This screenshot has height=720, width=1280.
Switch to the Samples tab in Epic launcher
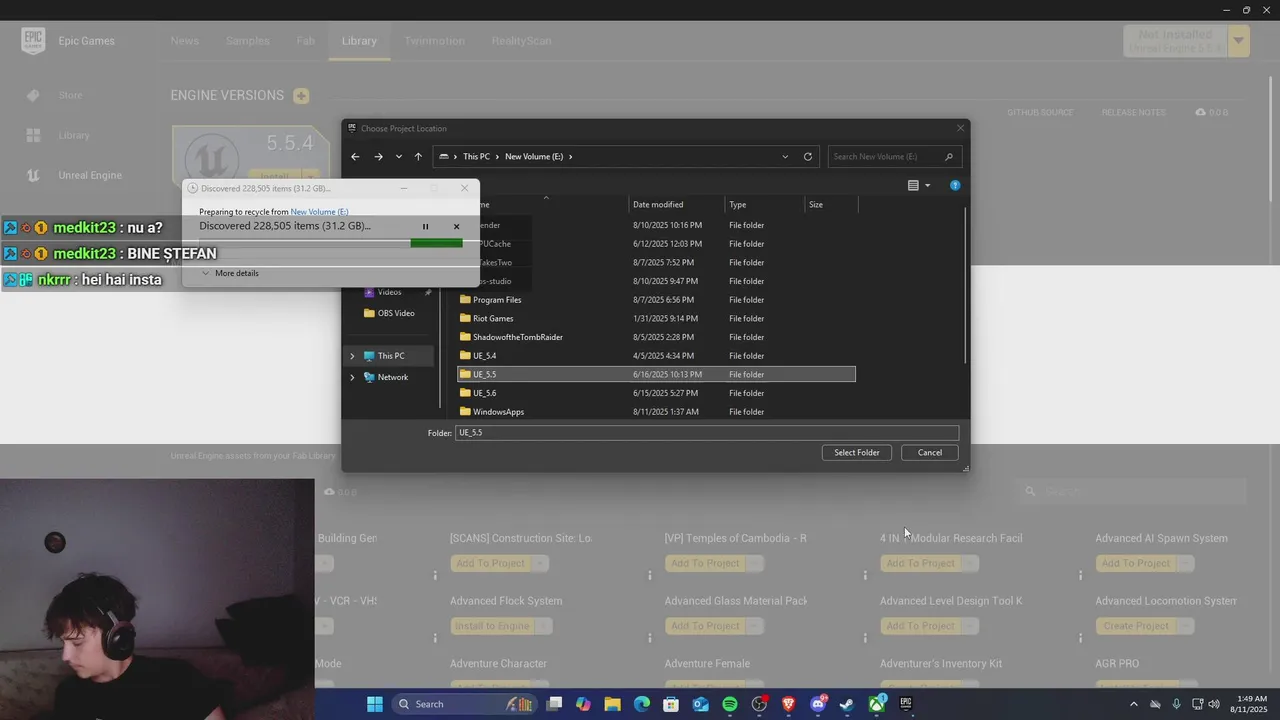pyautogui.click(x=247, y=41)
